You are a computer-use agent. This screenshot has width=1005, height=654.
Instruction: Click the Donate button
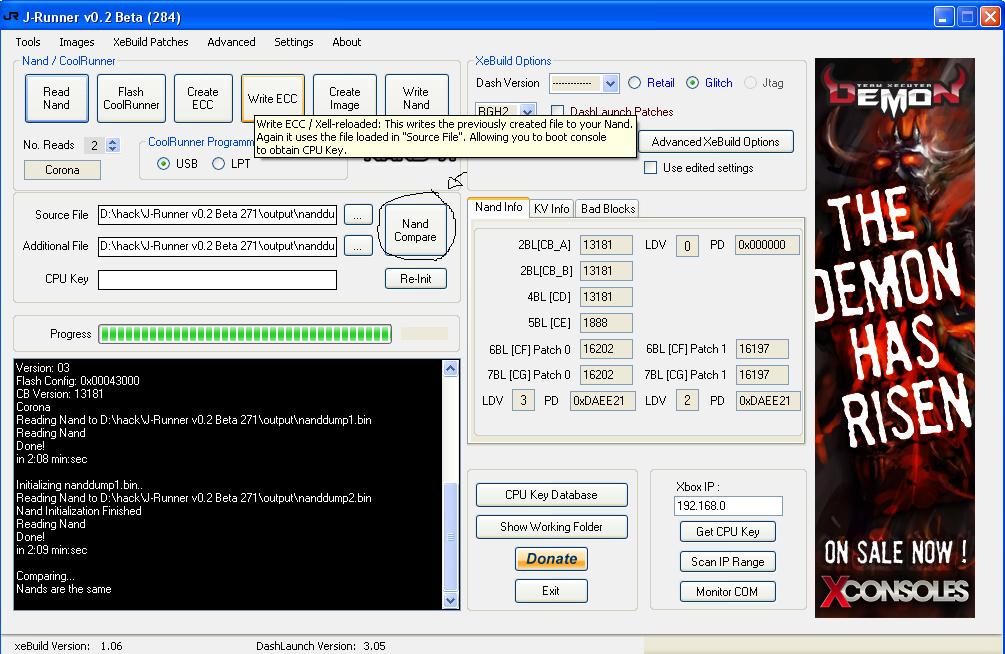coord(551,558)
